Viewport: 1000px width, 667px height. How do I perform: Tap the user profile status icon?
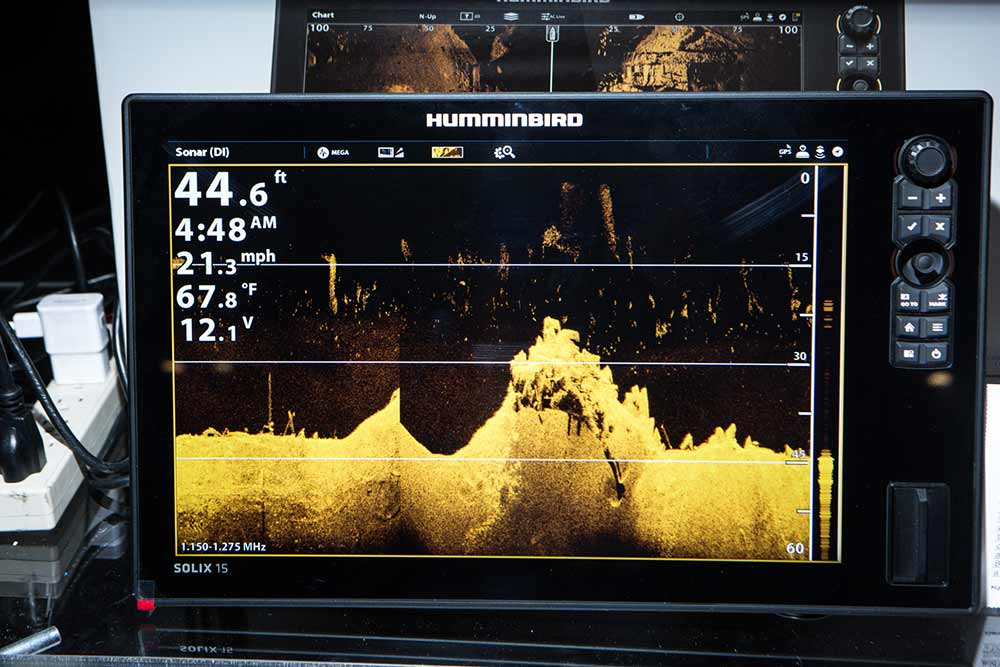pos(802,152)
